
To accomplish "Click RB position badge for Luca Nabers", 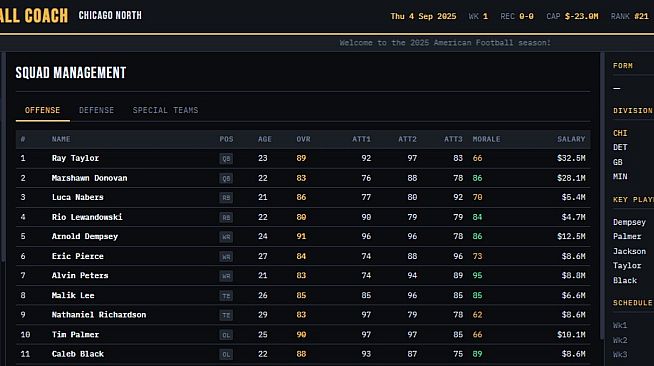I will point(226,198).
